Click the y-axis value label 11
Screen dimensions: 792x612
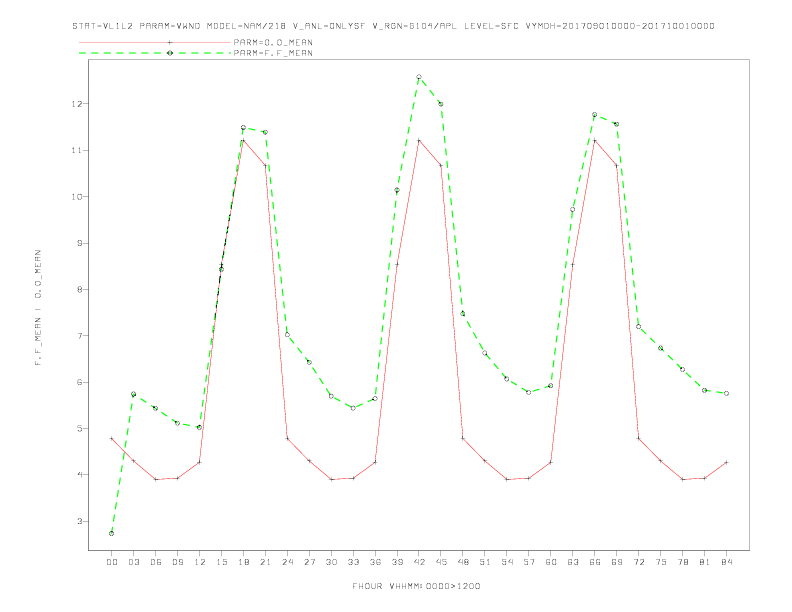point(77,150)
